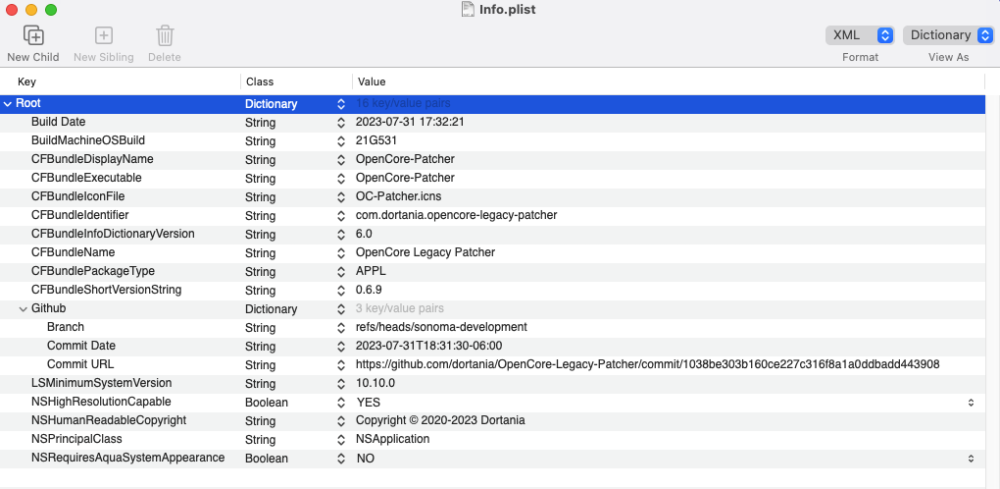Select the NSPrincipalClass key

click(x=77, y=439)
